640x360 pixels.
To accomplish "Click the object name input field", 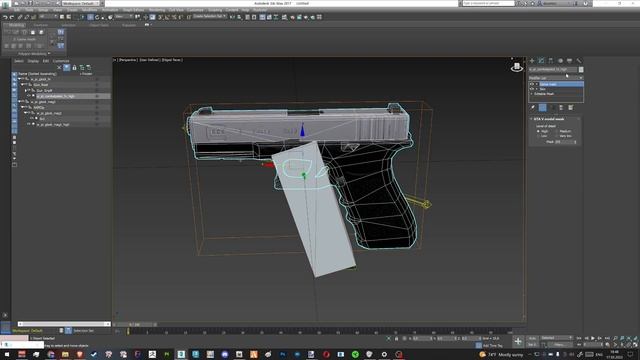I will (x=553, y=70).
